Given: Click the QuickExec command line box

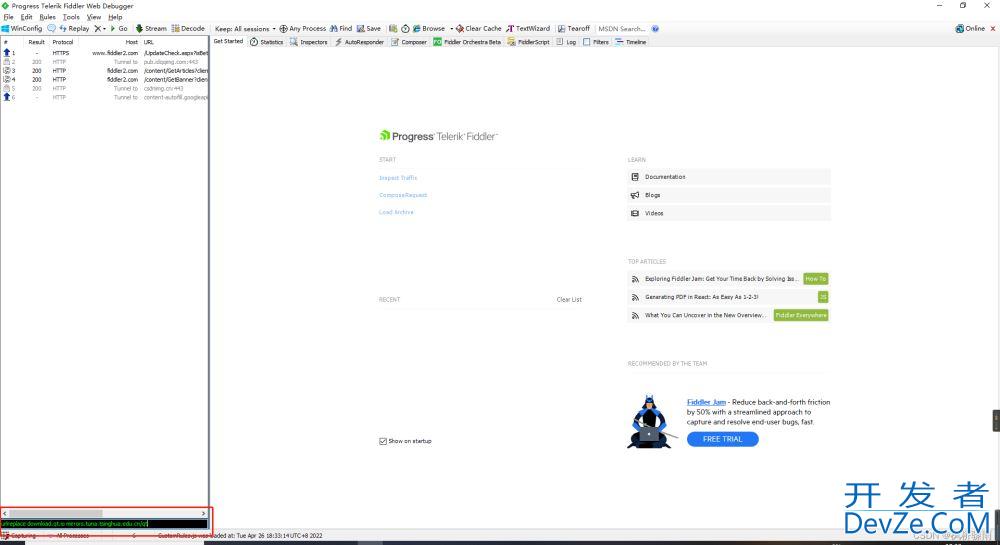Looking at the screenshot, I should click(x=105, y=524).
